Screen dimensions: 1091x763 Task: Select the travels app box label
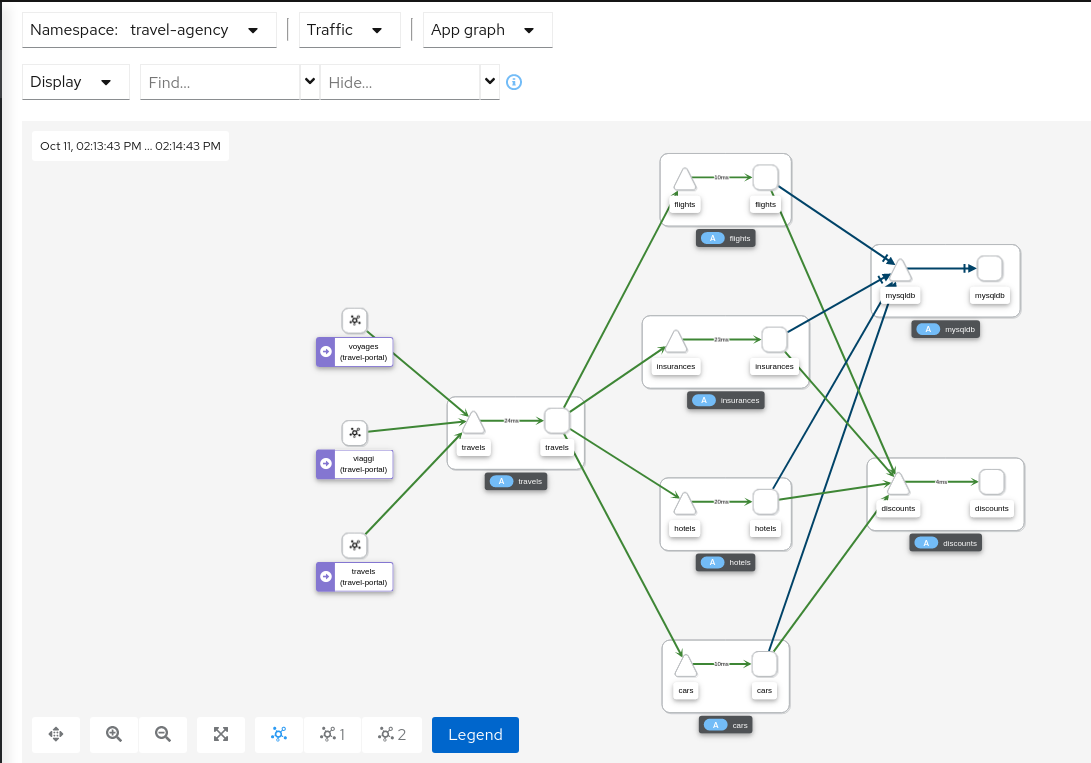click(516, 481)
